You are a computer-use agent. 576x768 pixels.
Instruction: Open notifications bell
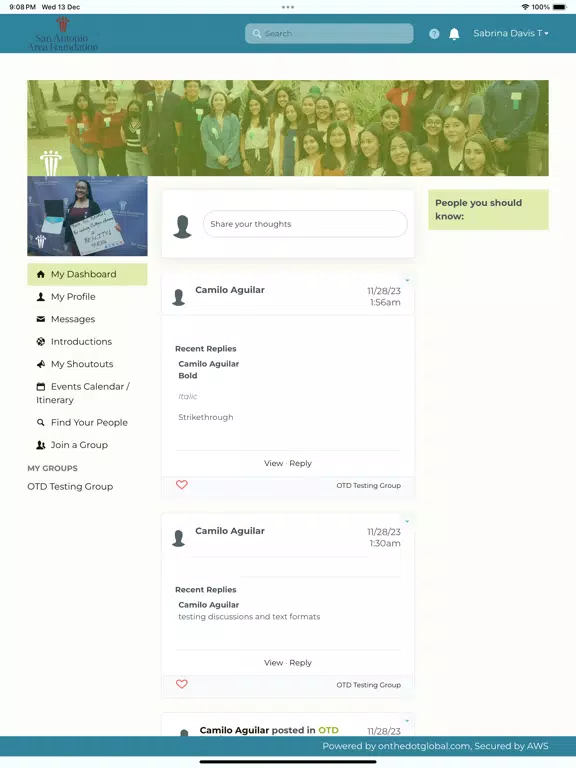454,34
